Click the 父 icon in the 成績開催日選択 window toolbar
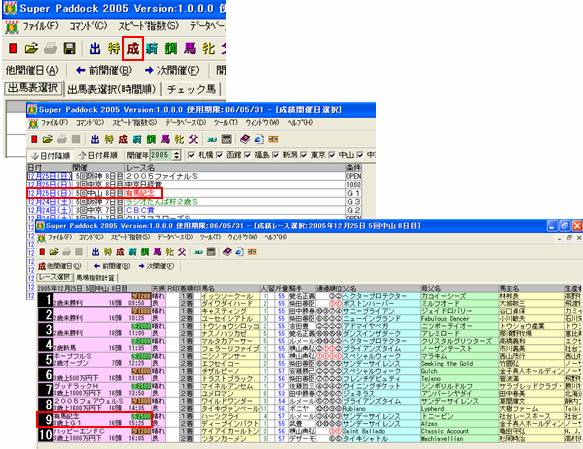The width and height of the screenshot is (583, 449). pyautogui.click(x=193, y=139)
